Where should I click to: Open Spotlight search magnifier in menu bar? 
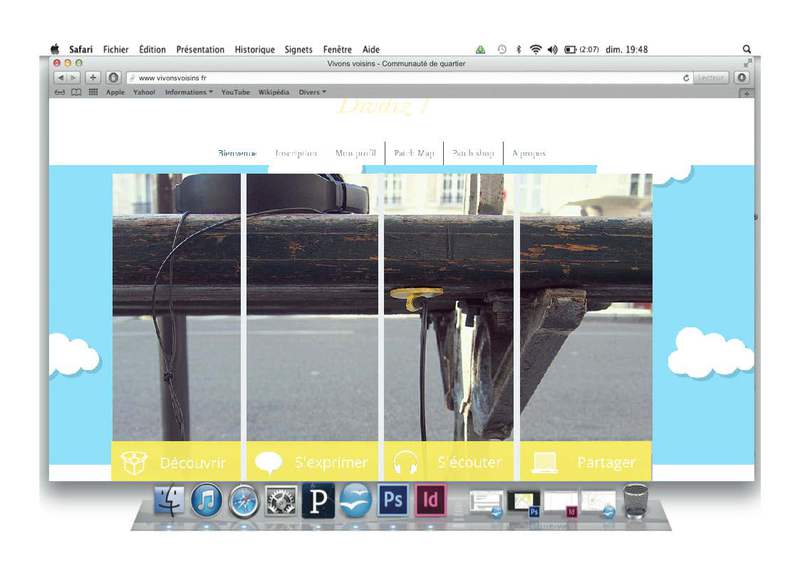point(747,49)
